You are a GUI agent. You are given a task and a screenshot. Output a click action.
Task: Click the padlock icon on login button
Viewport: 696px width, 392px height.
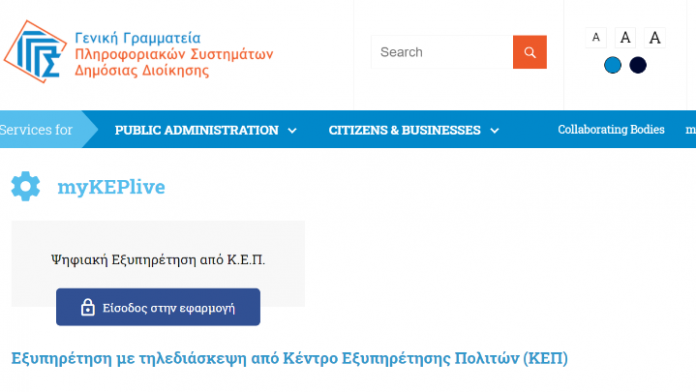(x=88, y=307)
